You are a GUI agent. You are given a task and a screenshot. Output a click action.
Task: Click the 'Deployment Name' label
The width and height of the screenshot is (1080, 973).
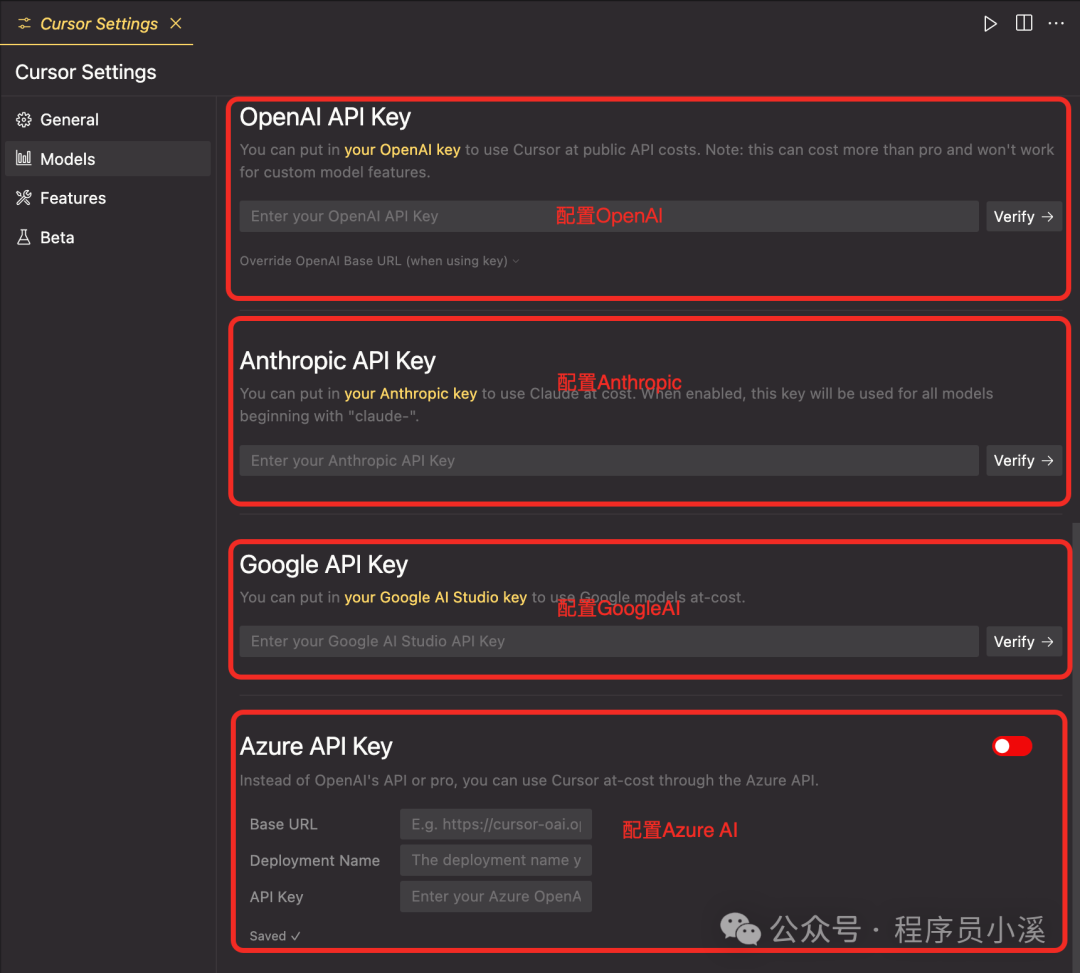pyautogui.click(x=315, y=861)
